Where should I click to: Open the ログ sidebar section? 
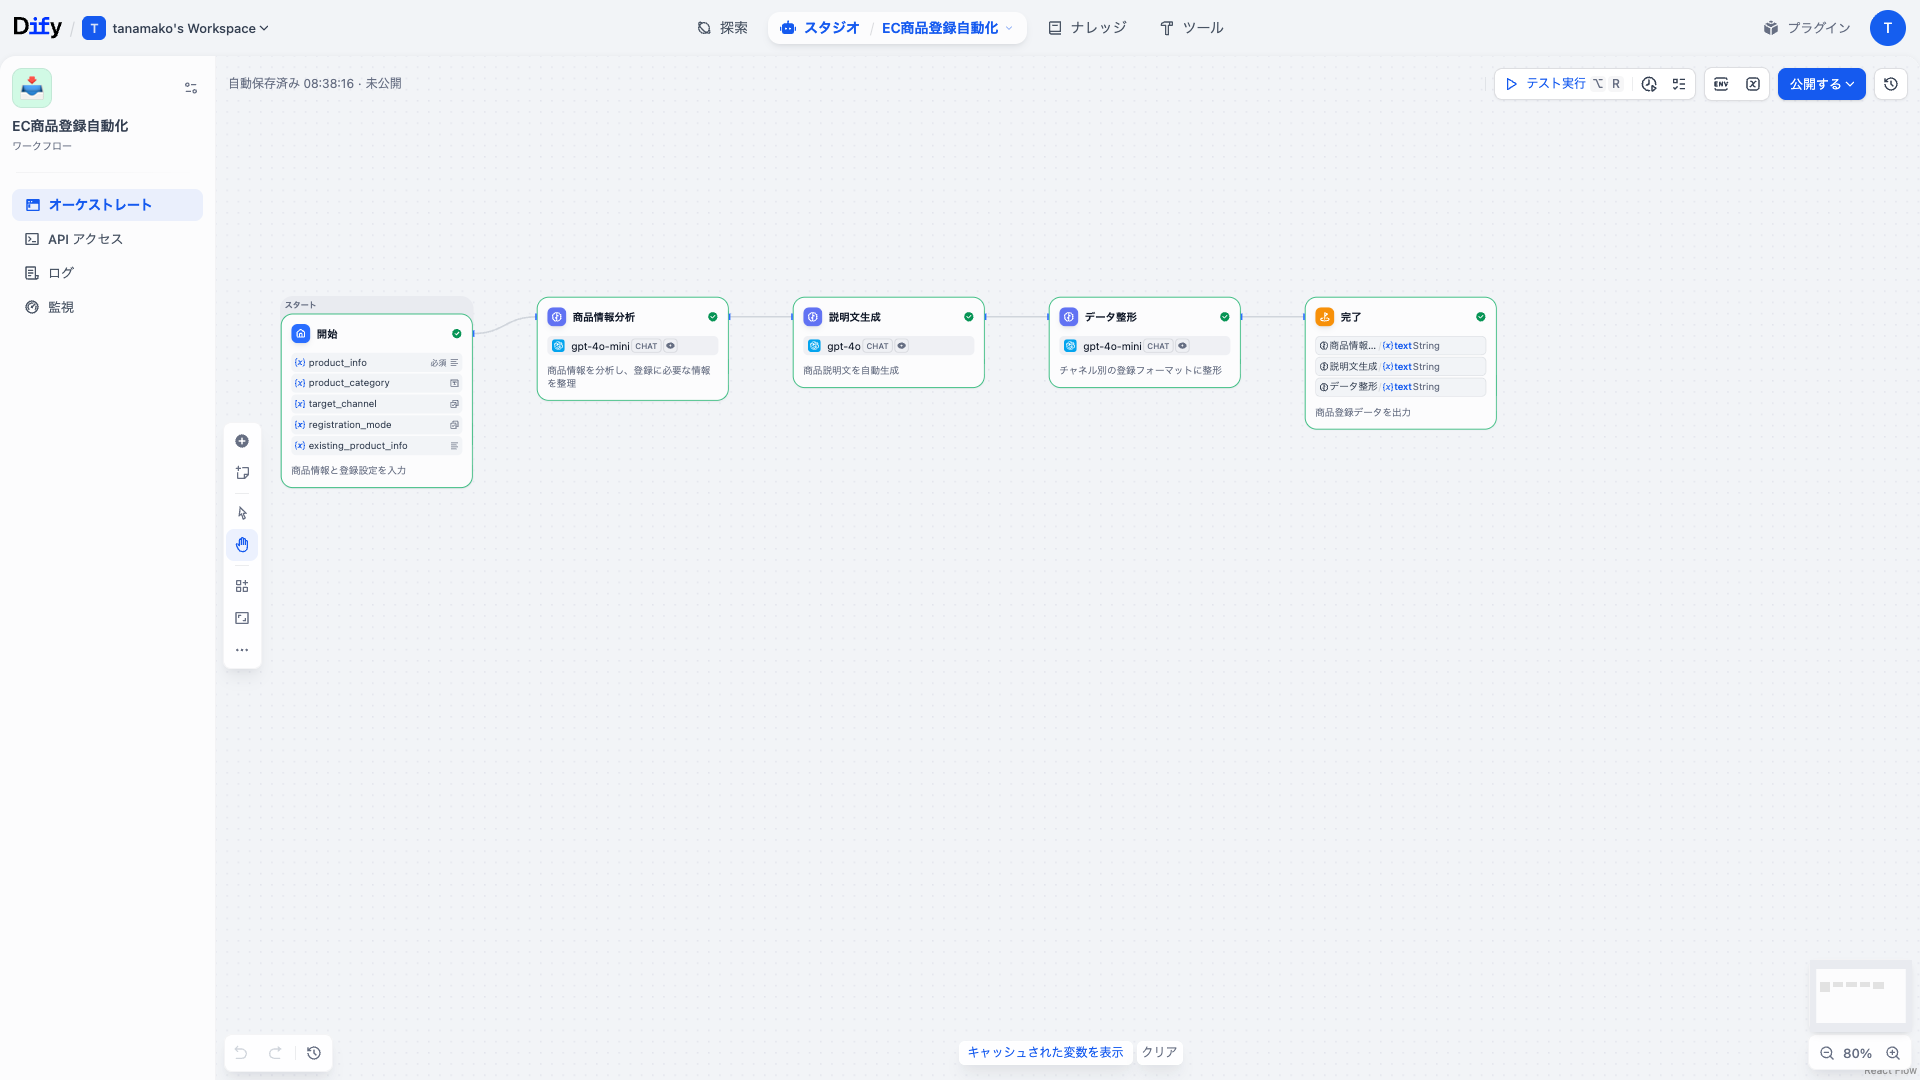click(x=60, y=272)
